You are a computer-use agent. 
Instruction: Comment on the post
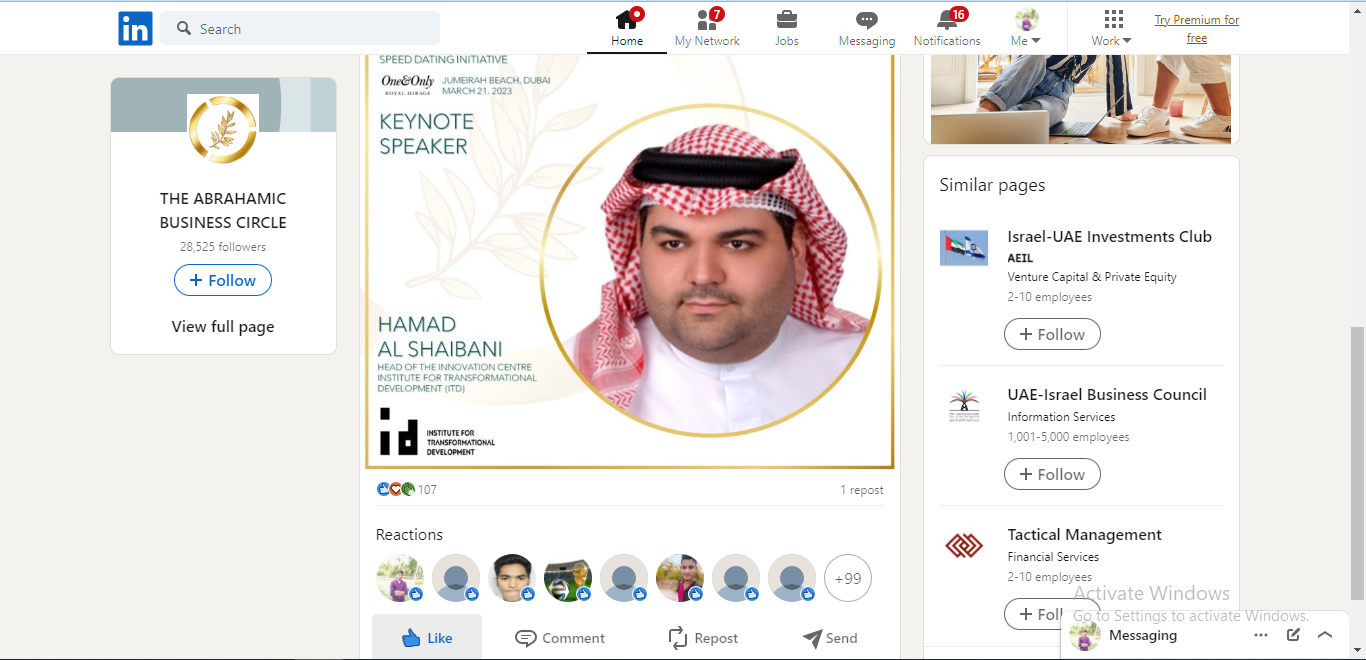[560, 638]
